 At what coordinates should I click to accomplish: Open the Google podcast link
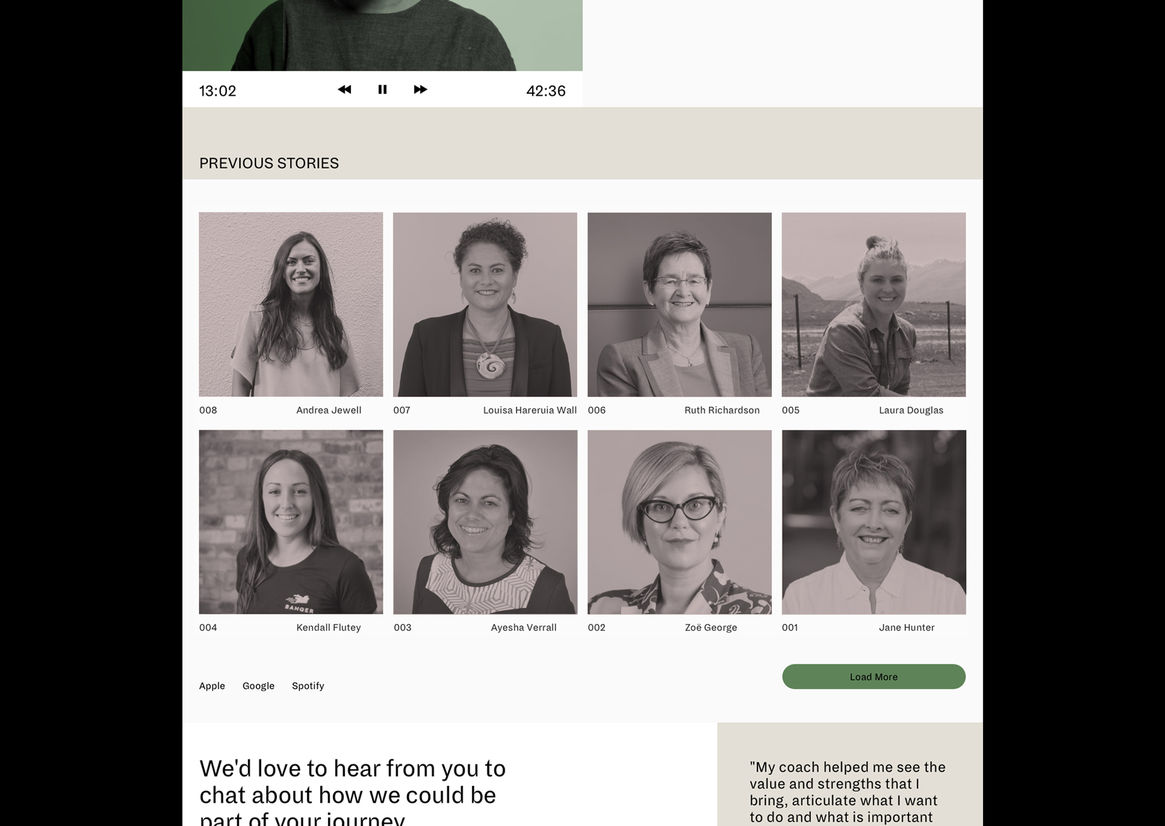[x=259, y=686]
